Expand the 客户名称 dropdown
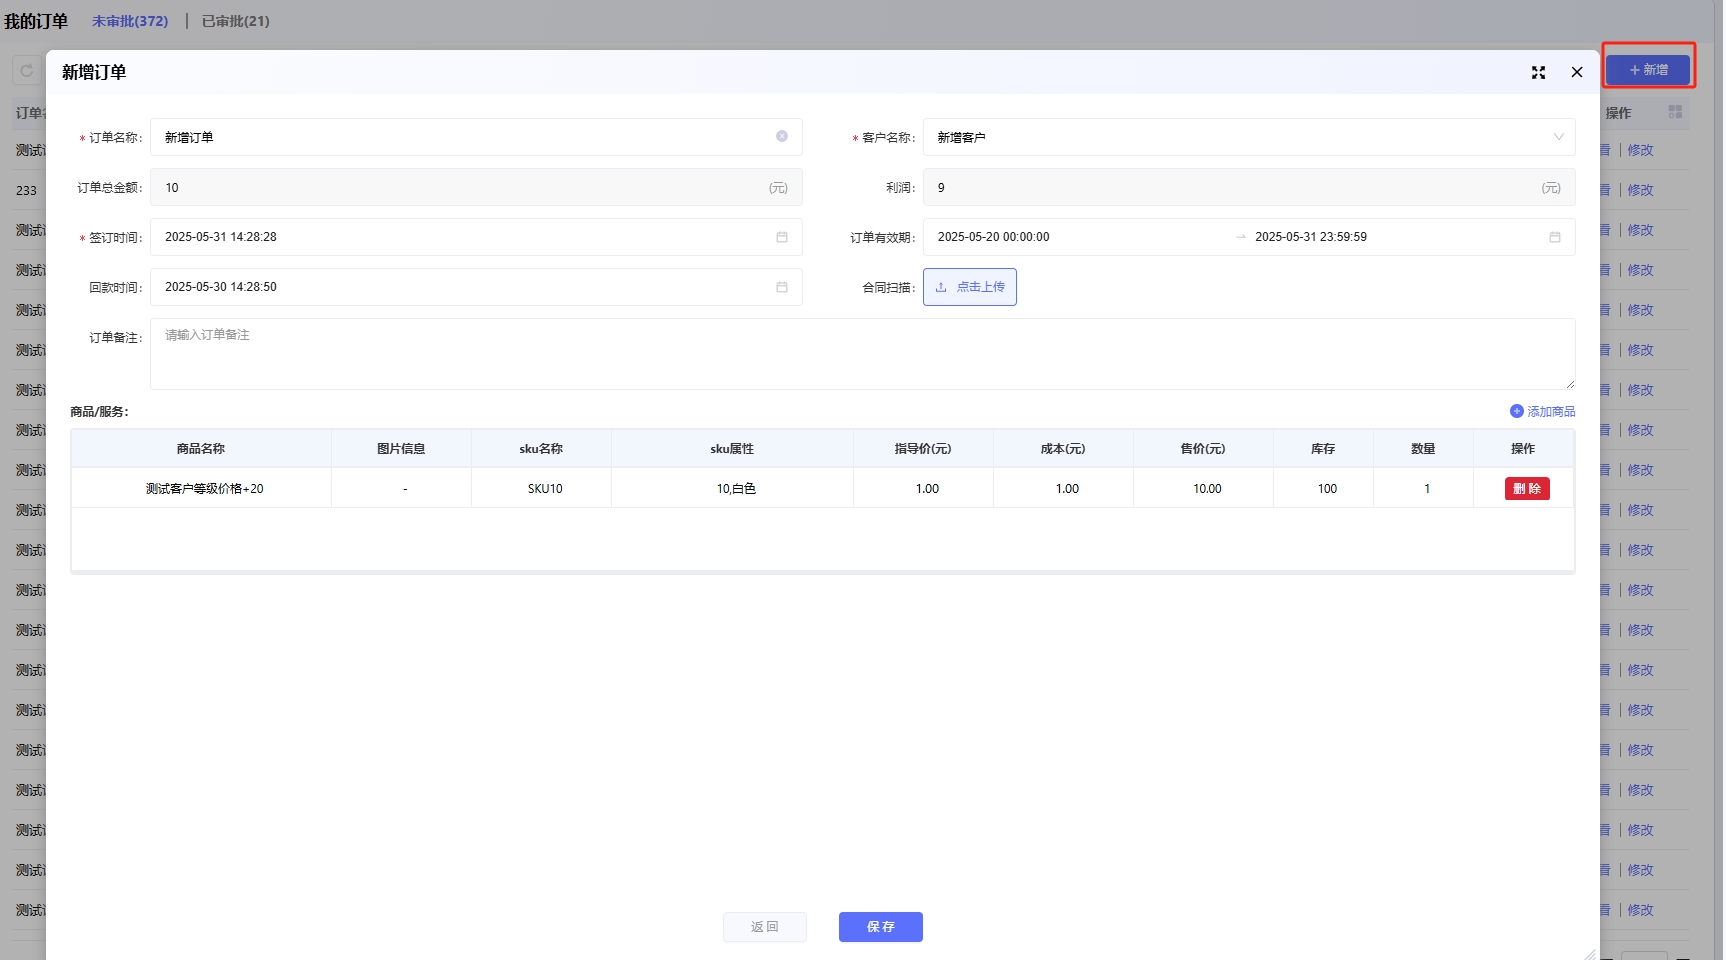This screenshot has height=960, width=1726. [1558, 137]
